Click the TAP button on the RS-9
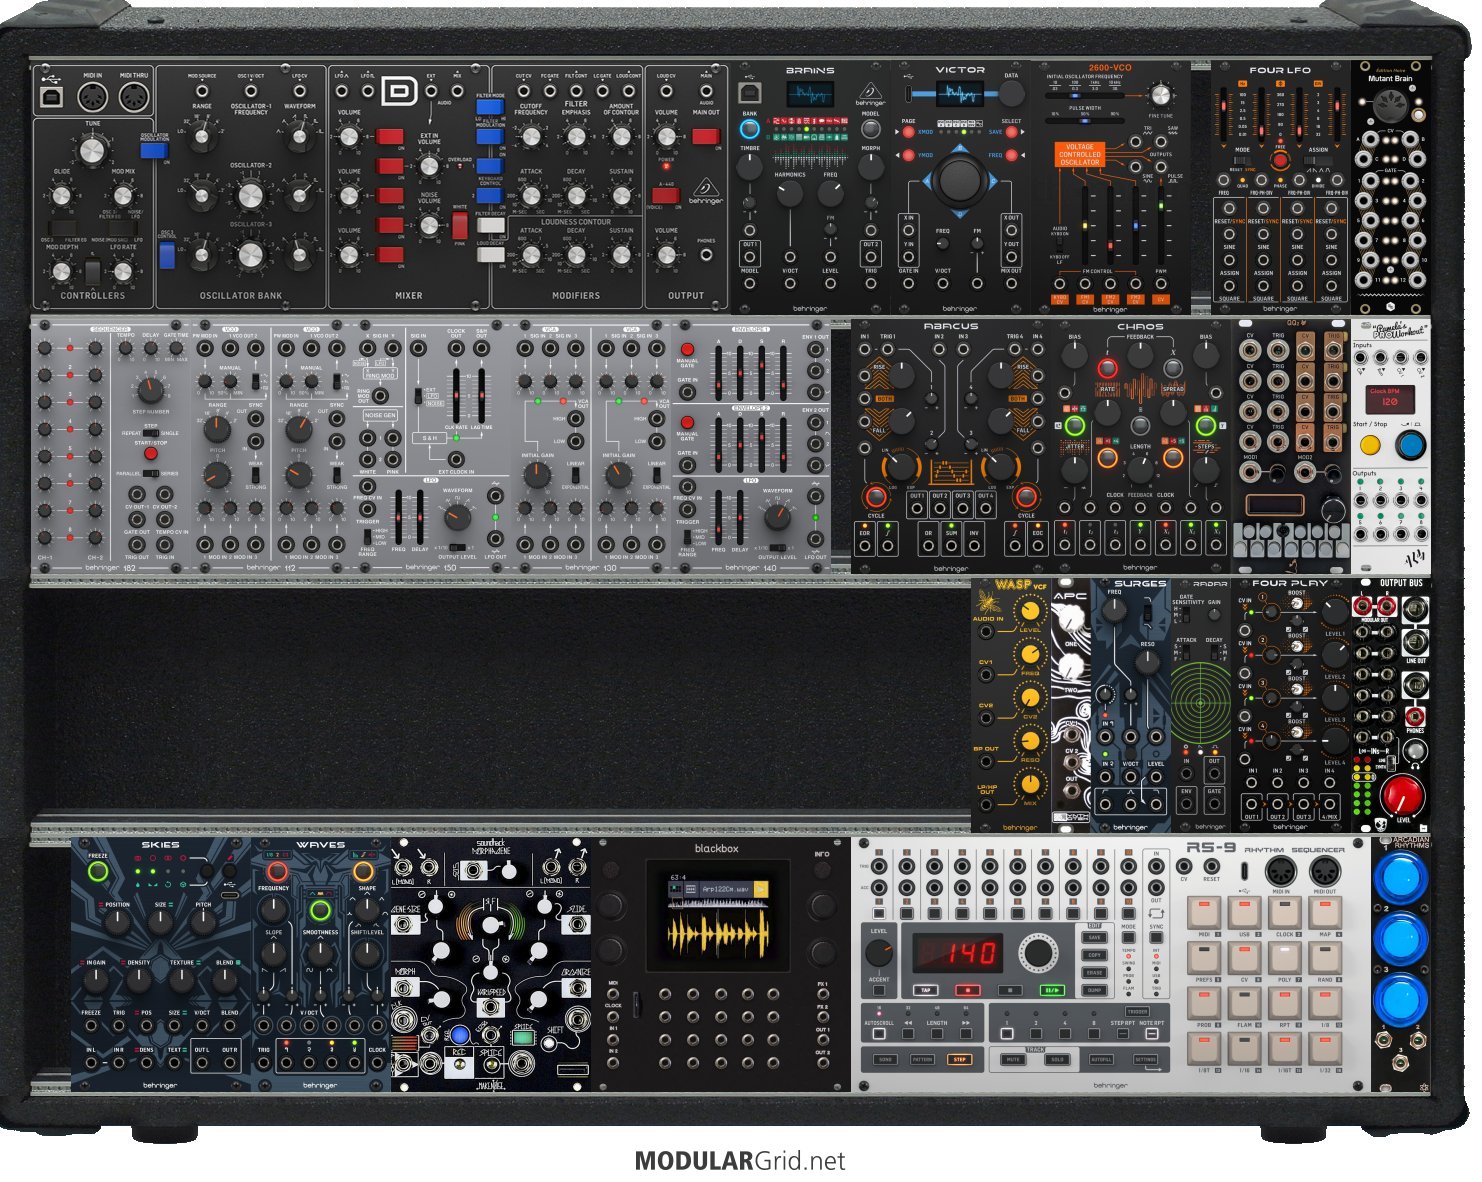The width and height of the screenshot is (1482, 1182). pos(926,990)
